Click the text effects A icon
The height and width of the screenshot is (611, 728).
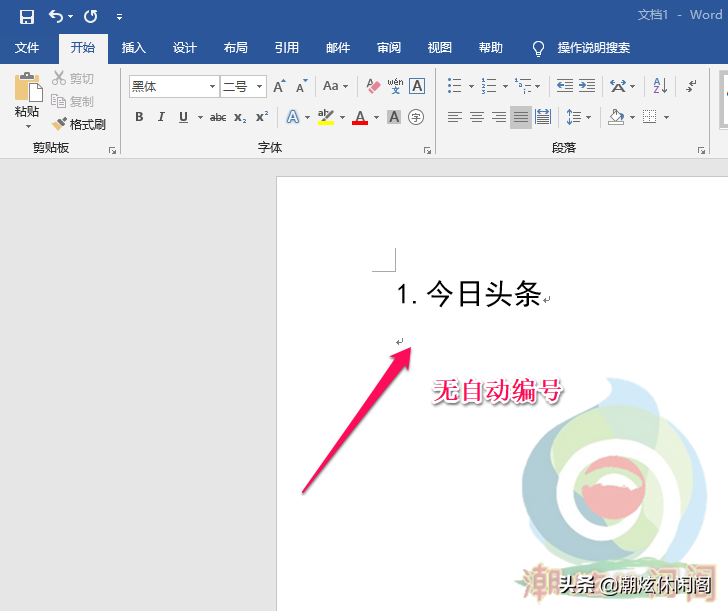coord(292,117)
